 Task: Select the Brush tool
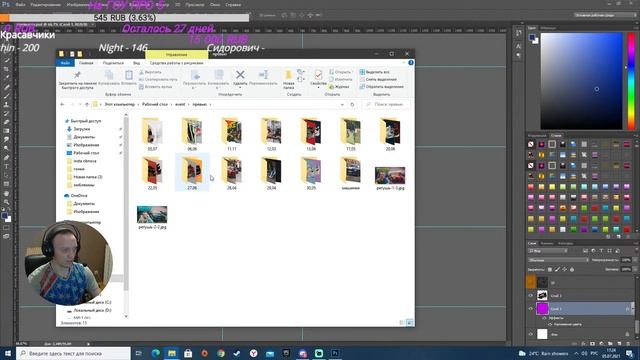click(x=7, y=96)
